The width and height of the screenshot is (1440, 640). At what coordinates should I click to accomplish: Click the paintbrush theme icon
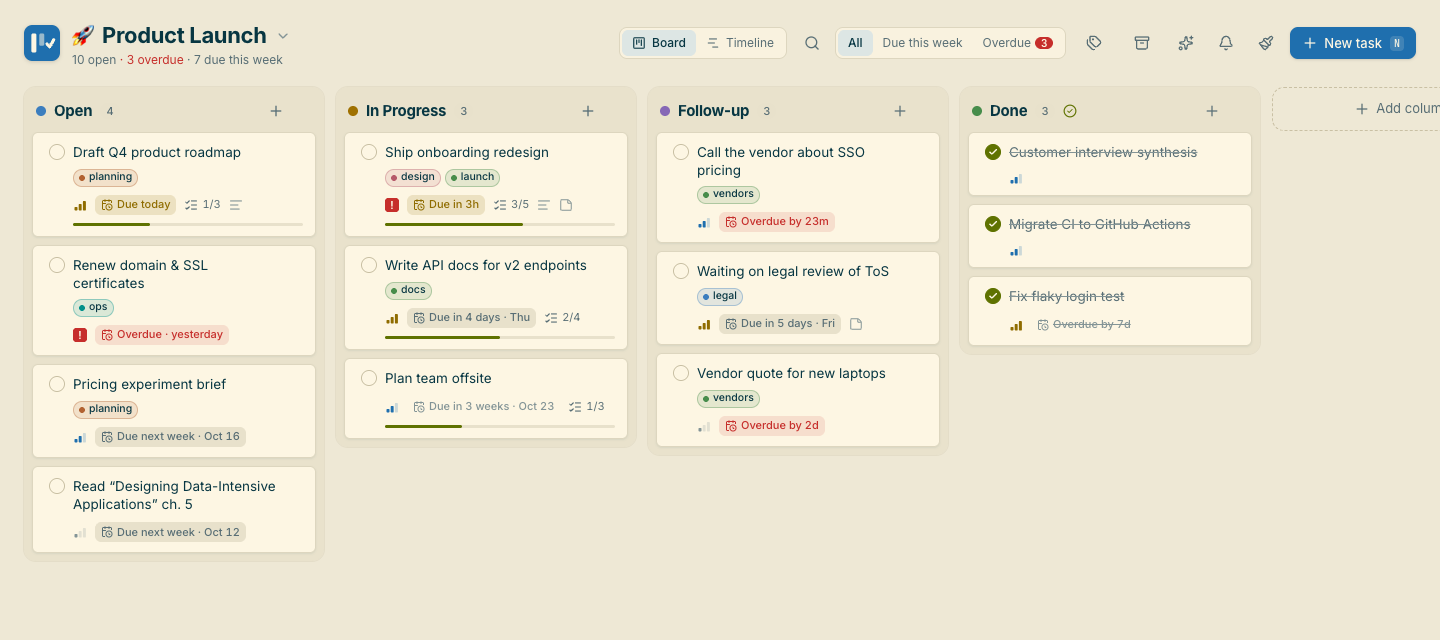[x=1266, y=43]
